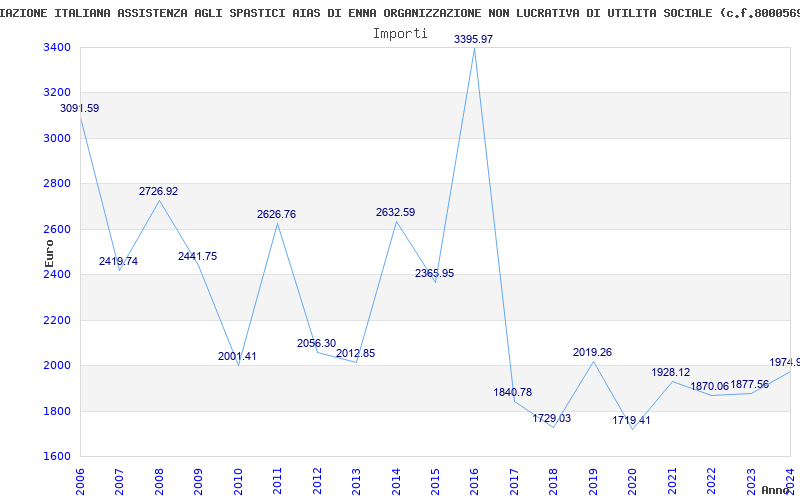Image resolution: width=800 pixels, height=500 pixels.
Task: Click the 2017 year tick label
Action: tap(514, 482)
